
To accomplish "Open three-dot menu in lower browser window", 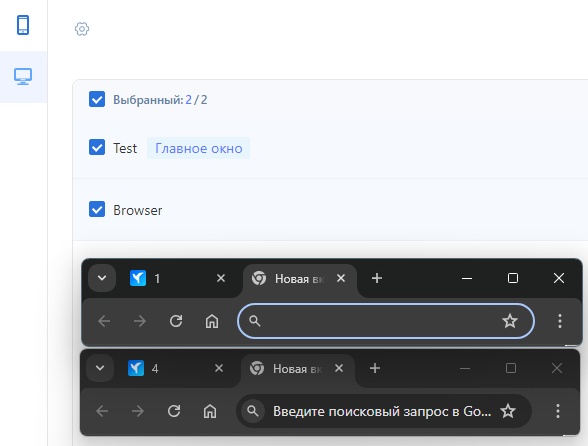I will (x=558, y=411).
